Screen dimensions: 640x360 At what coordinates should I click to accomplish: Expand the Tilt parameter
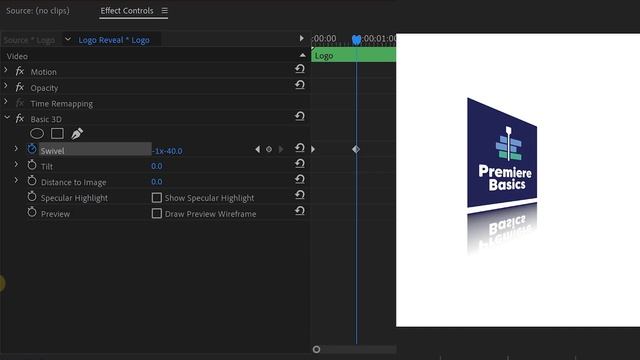(16, 164)
